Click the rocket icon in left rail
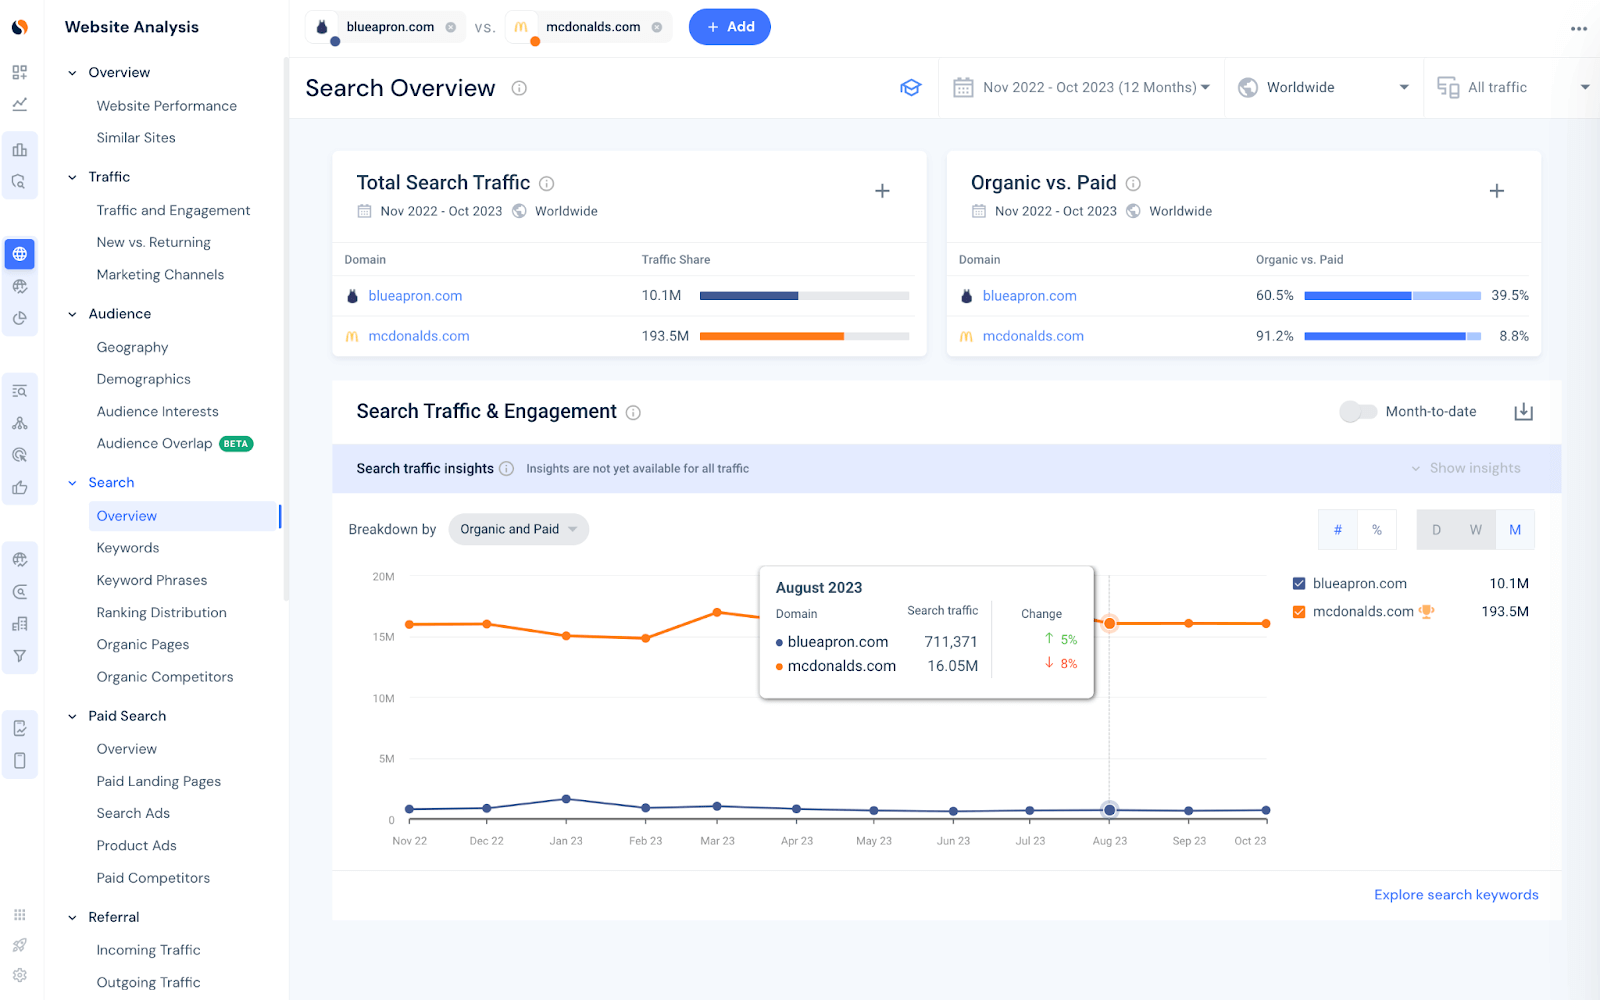The width and height of the screenshot is (1600, 1000). pyautogui.click(x=20, y=945)
